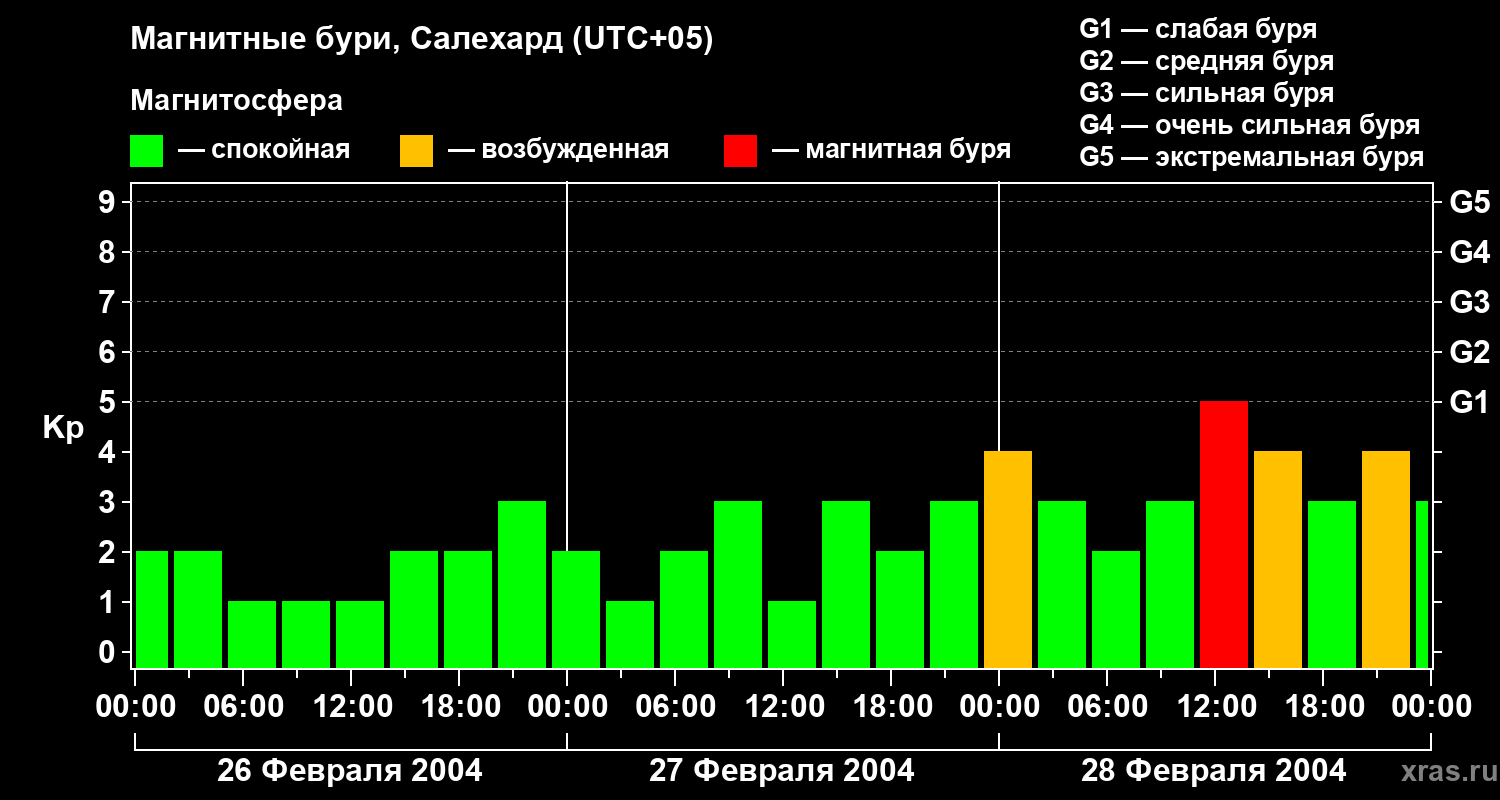Viewport: 1500px width, 800px height.
Task: Click the G3 label on the right axis
Action: [x=1469, y=303]
